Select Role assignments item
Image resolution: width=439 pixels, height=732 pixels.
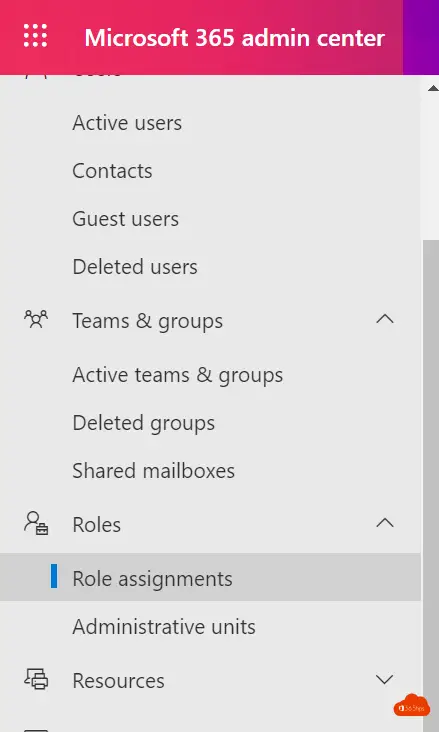point(210,577)
